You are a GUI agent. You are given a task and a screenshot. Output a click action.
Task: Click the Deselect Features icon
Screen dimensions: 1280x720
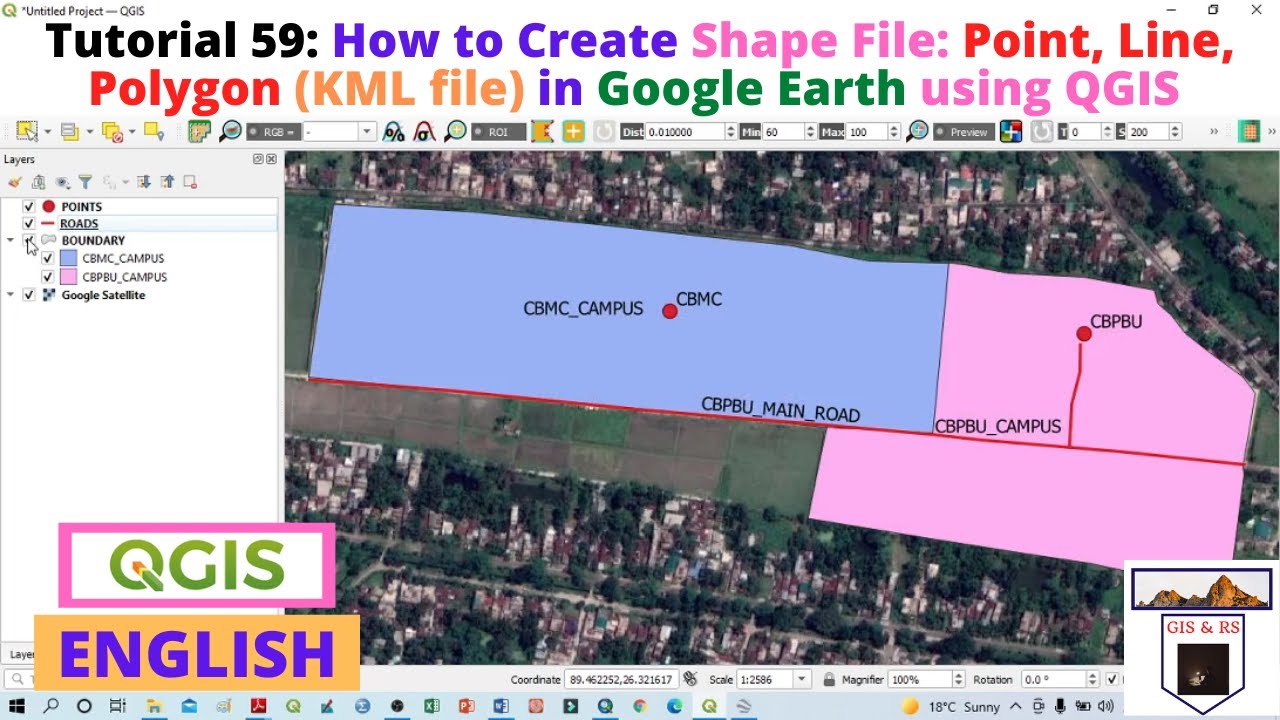pyautogui.click(x=112, y=131)
